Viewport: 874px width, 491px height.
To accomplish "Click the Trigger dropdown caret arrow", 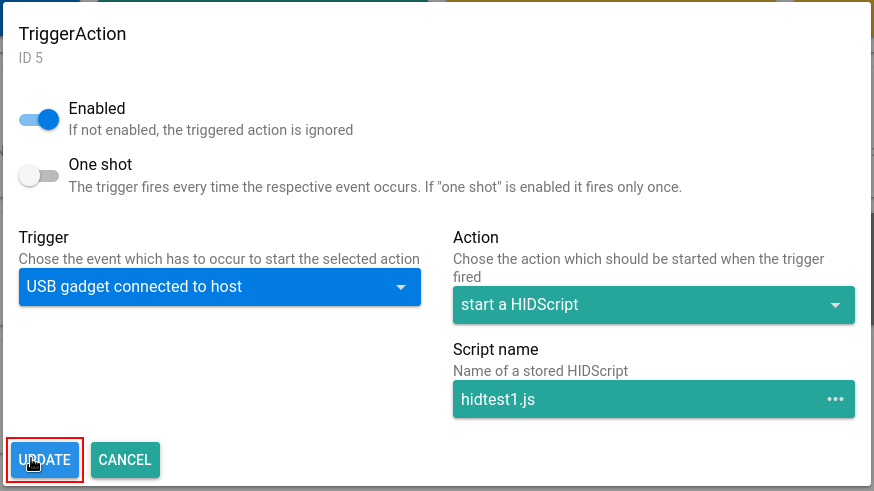I will point(401,288).
